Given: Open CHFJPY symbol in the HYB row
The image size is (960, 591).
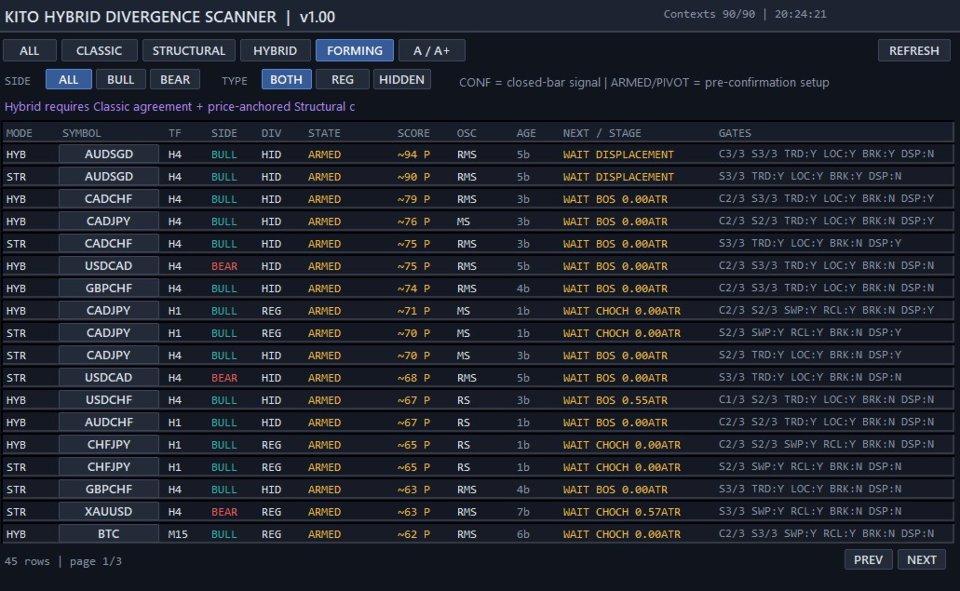Looking at the screenshot, I should click(x=108, y=445).
